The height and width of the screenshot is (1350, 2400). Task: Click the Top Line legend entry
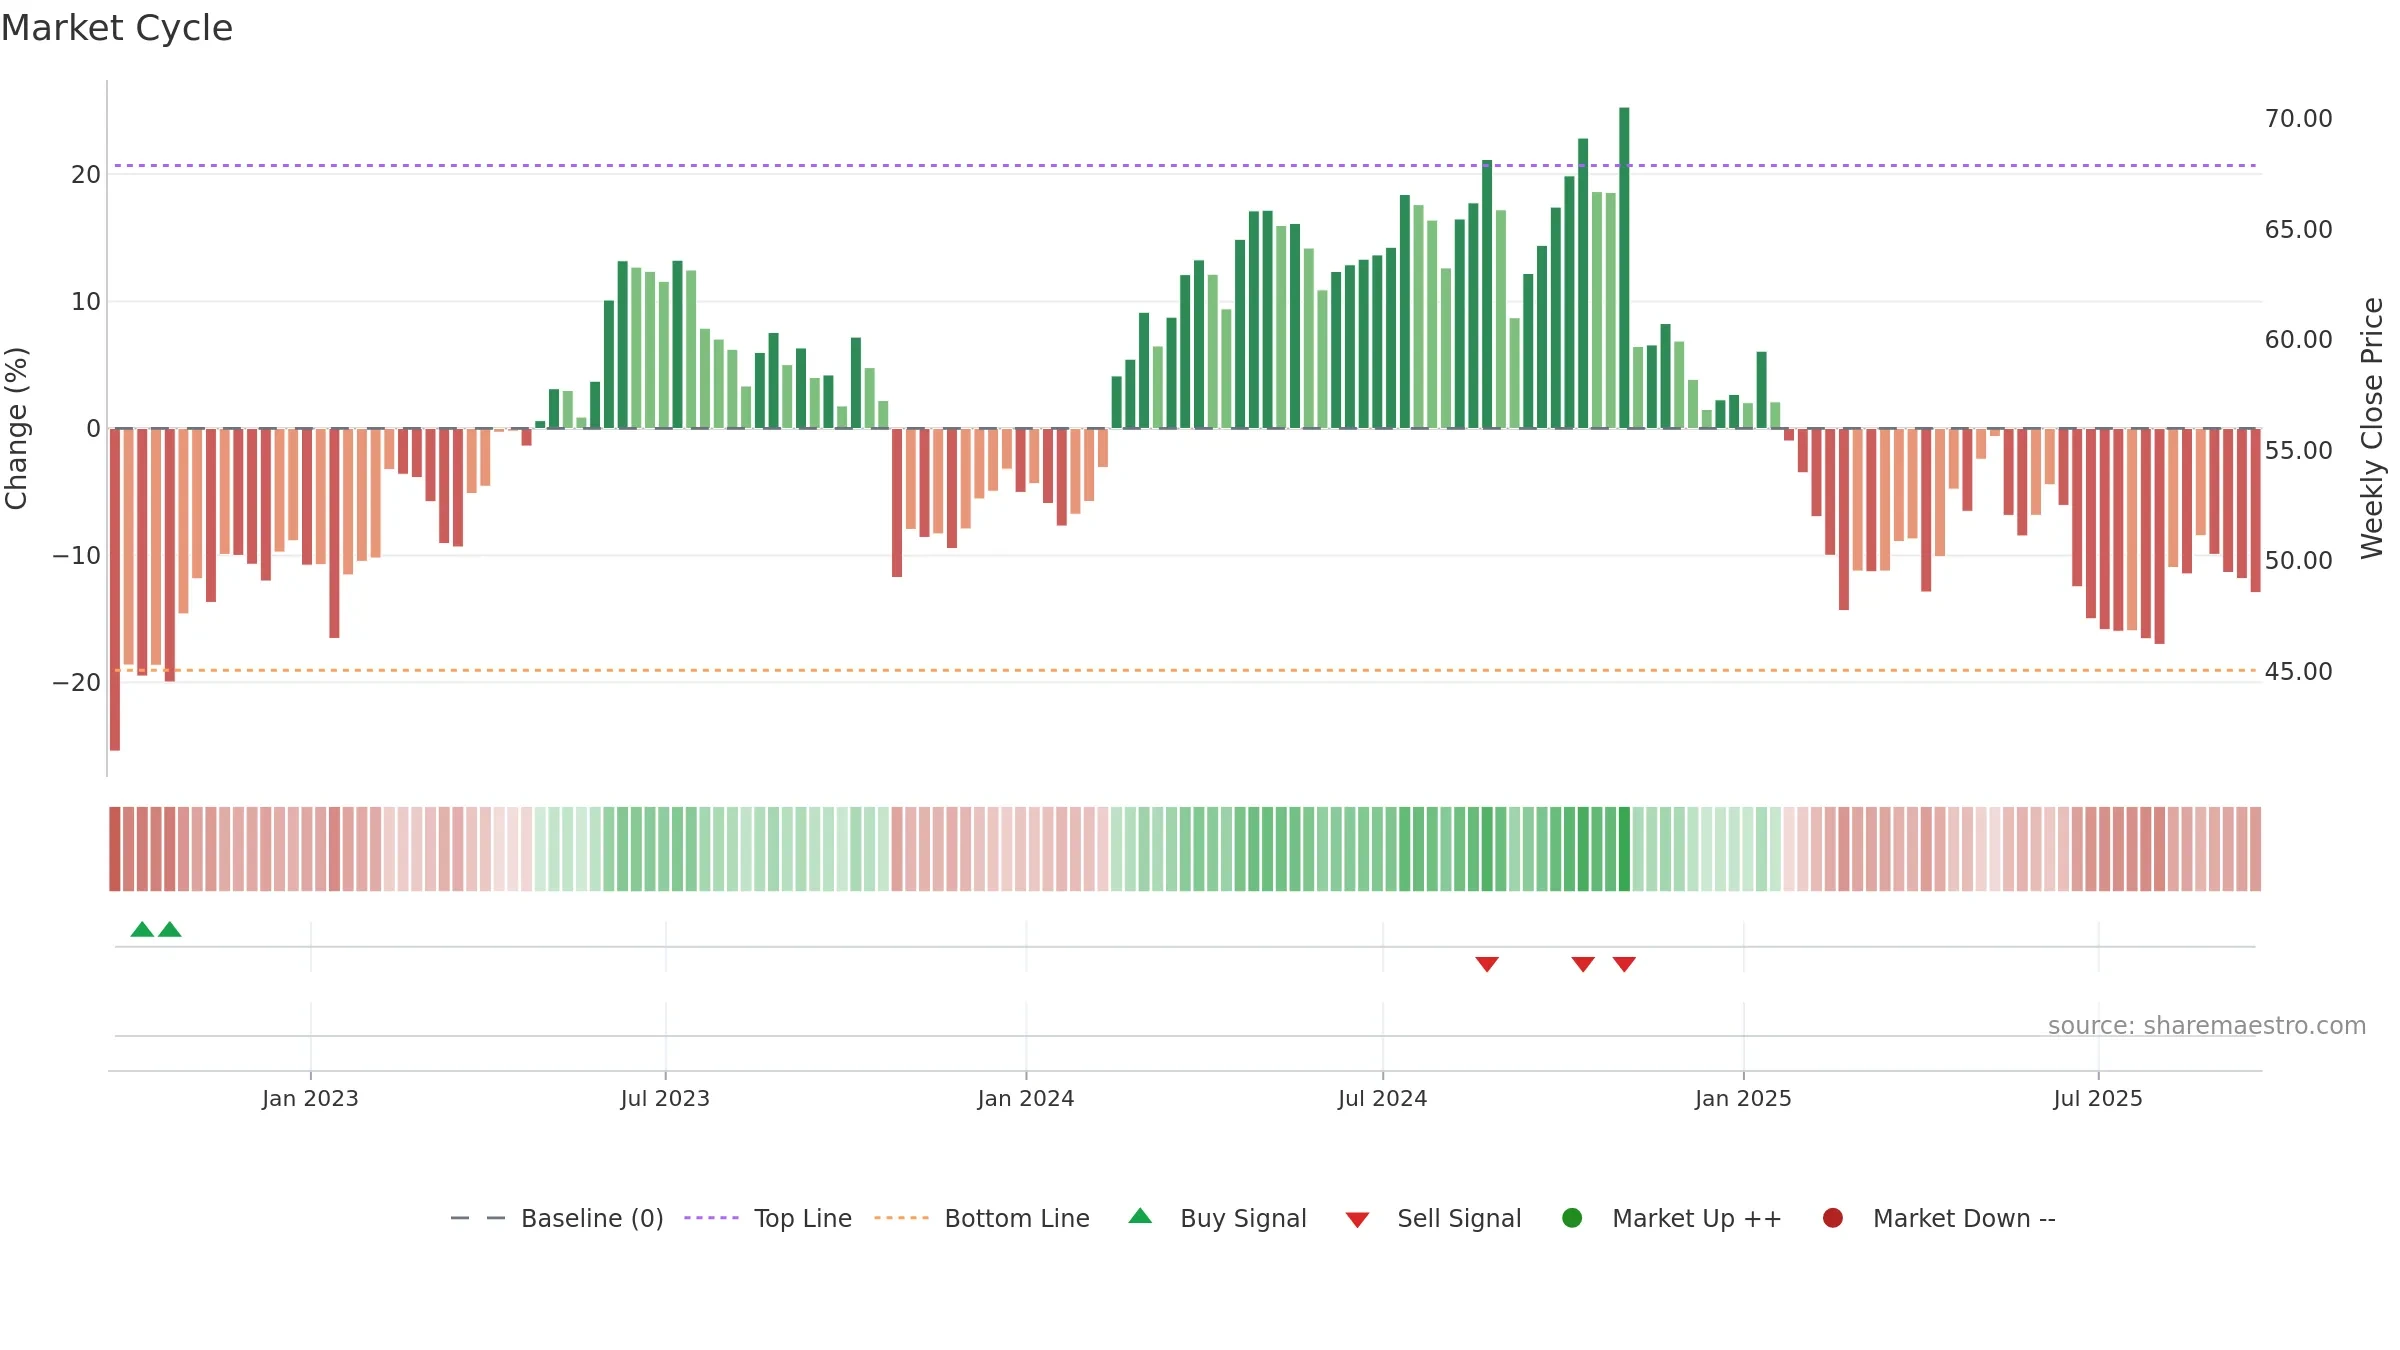point(768,1218)
